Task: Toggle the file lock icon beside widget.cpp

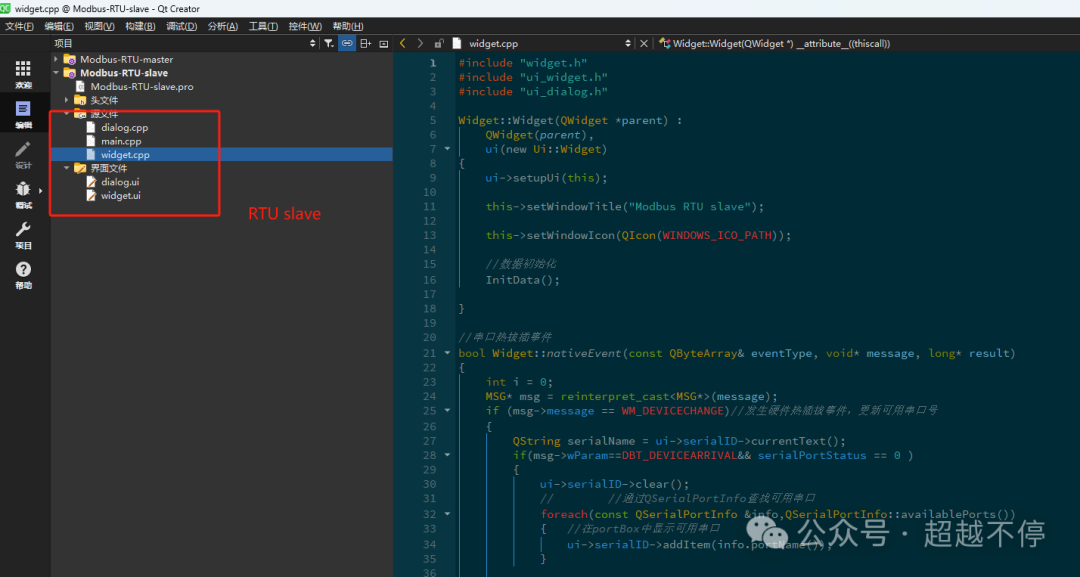Action: pos(439,43)
